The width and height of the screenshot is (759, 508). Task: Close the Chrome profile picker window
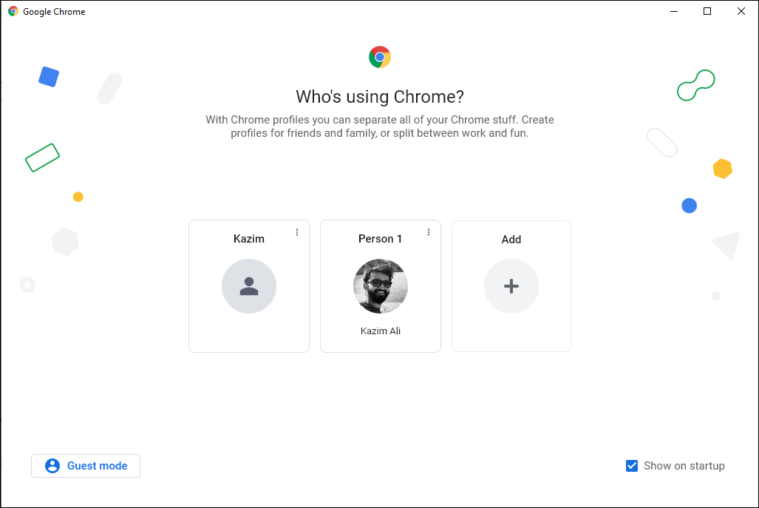tap(741, 11)
